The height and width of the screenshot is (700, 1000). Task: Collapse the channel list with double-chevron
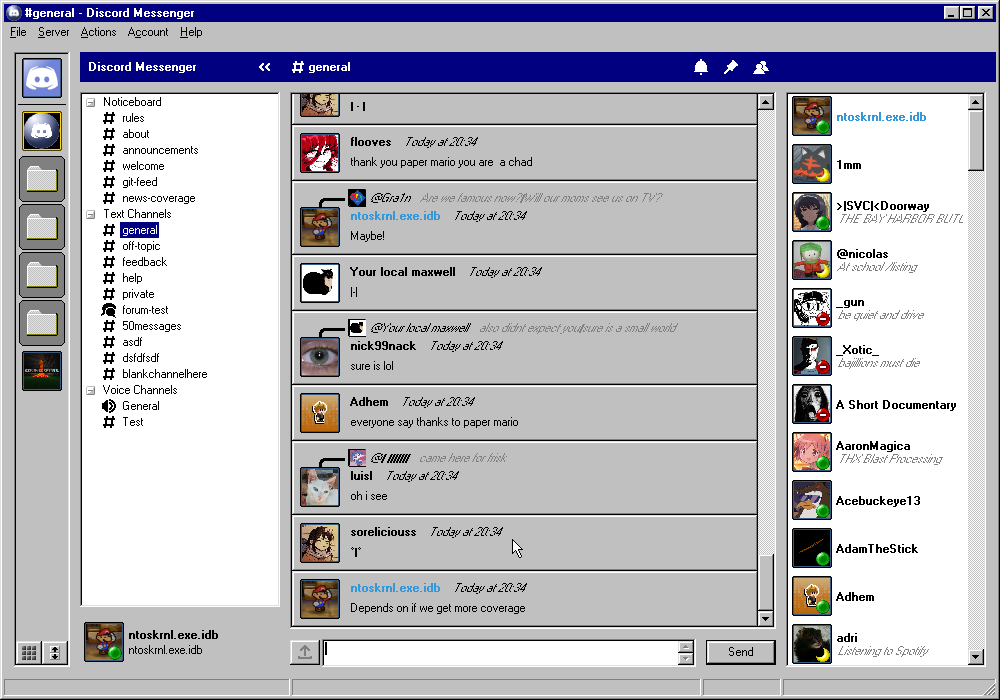[x=265, y=67]
